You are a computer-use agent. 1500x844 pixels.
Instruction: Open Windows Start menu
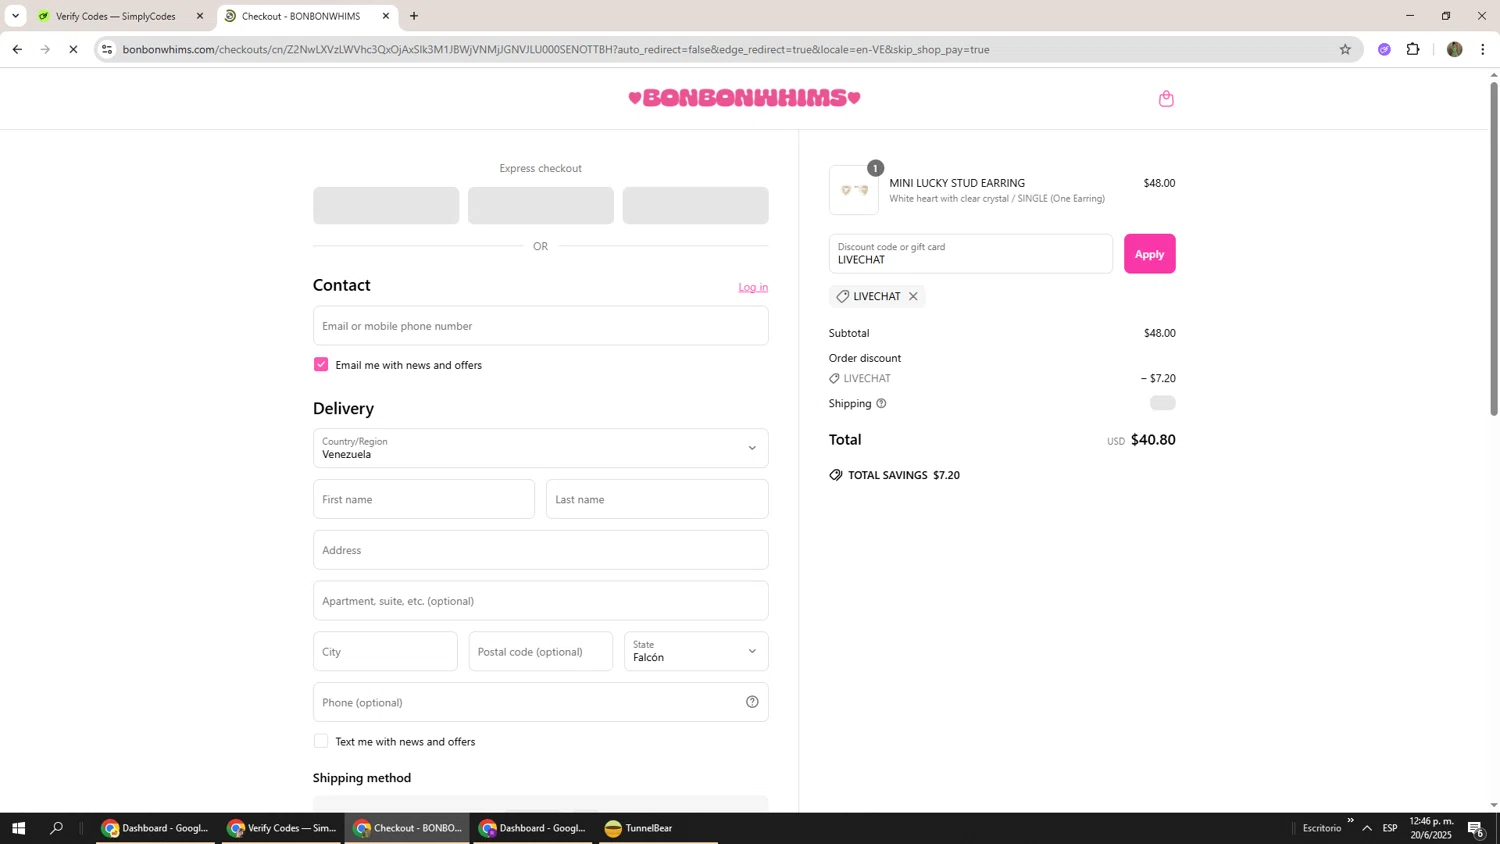(17, 828)
